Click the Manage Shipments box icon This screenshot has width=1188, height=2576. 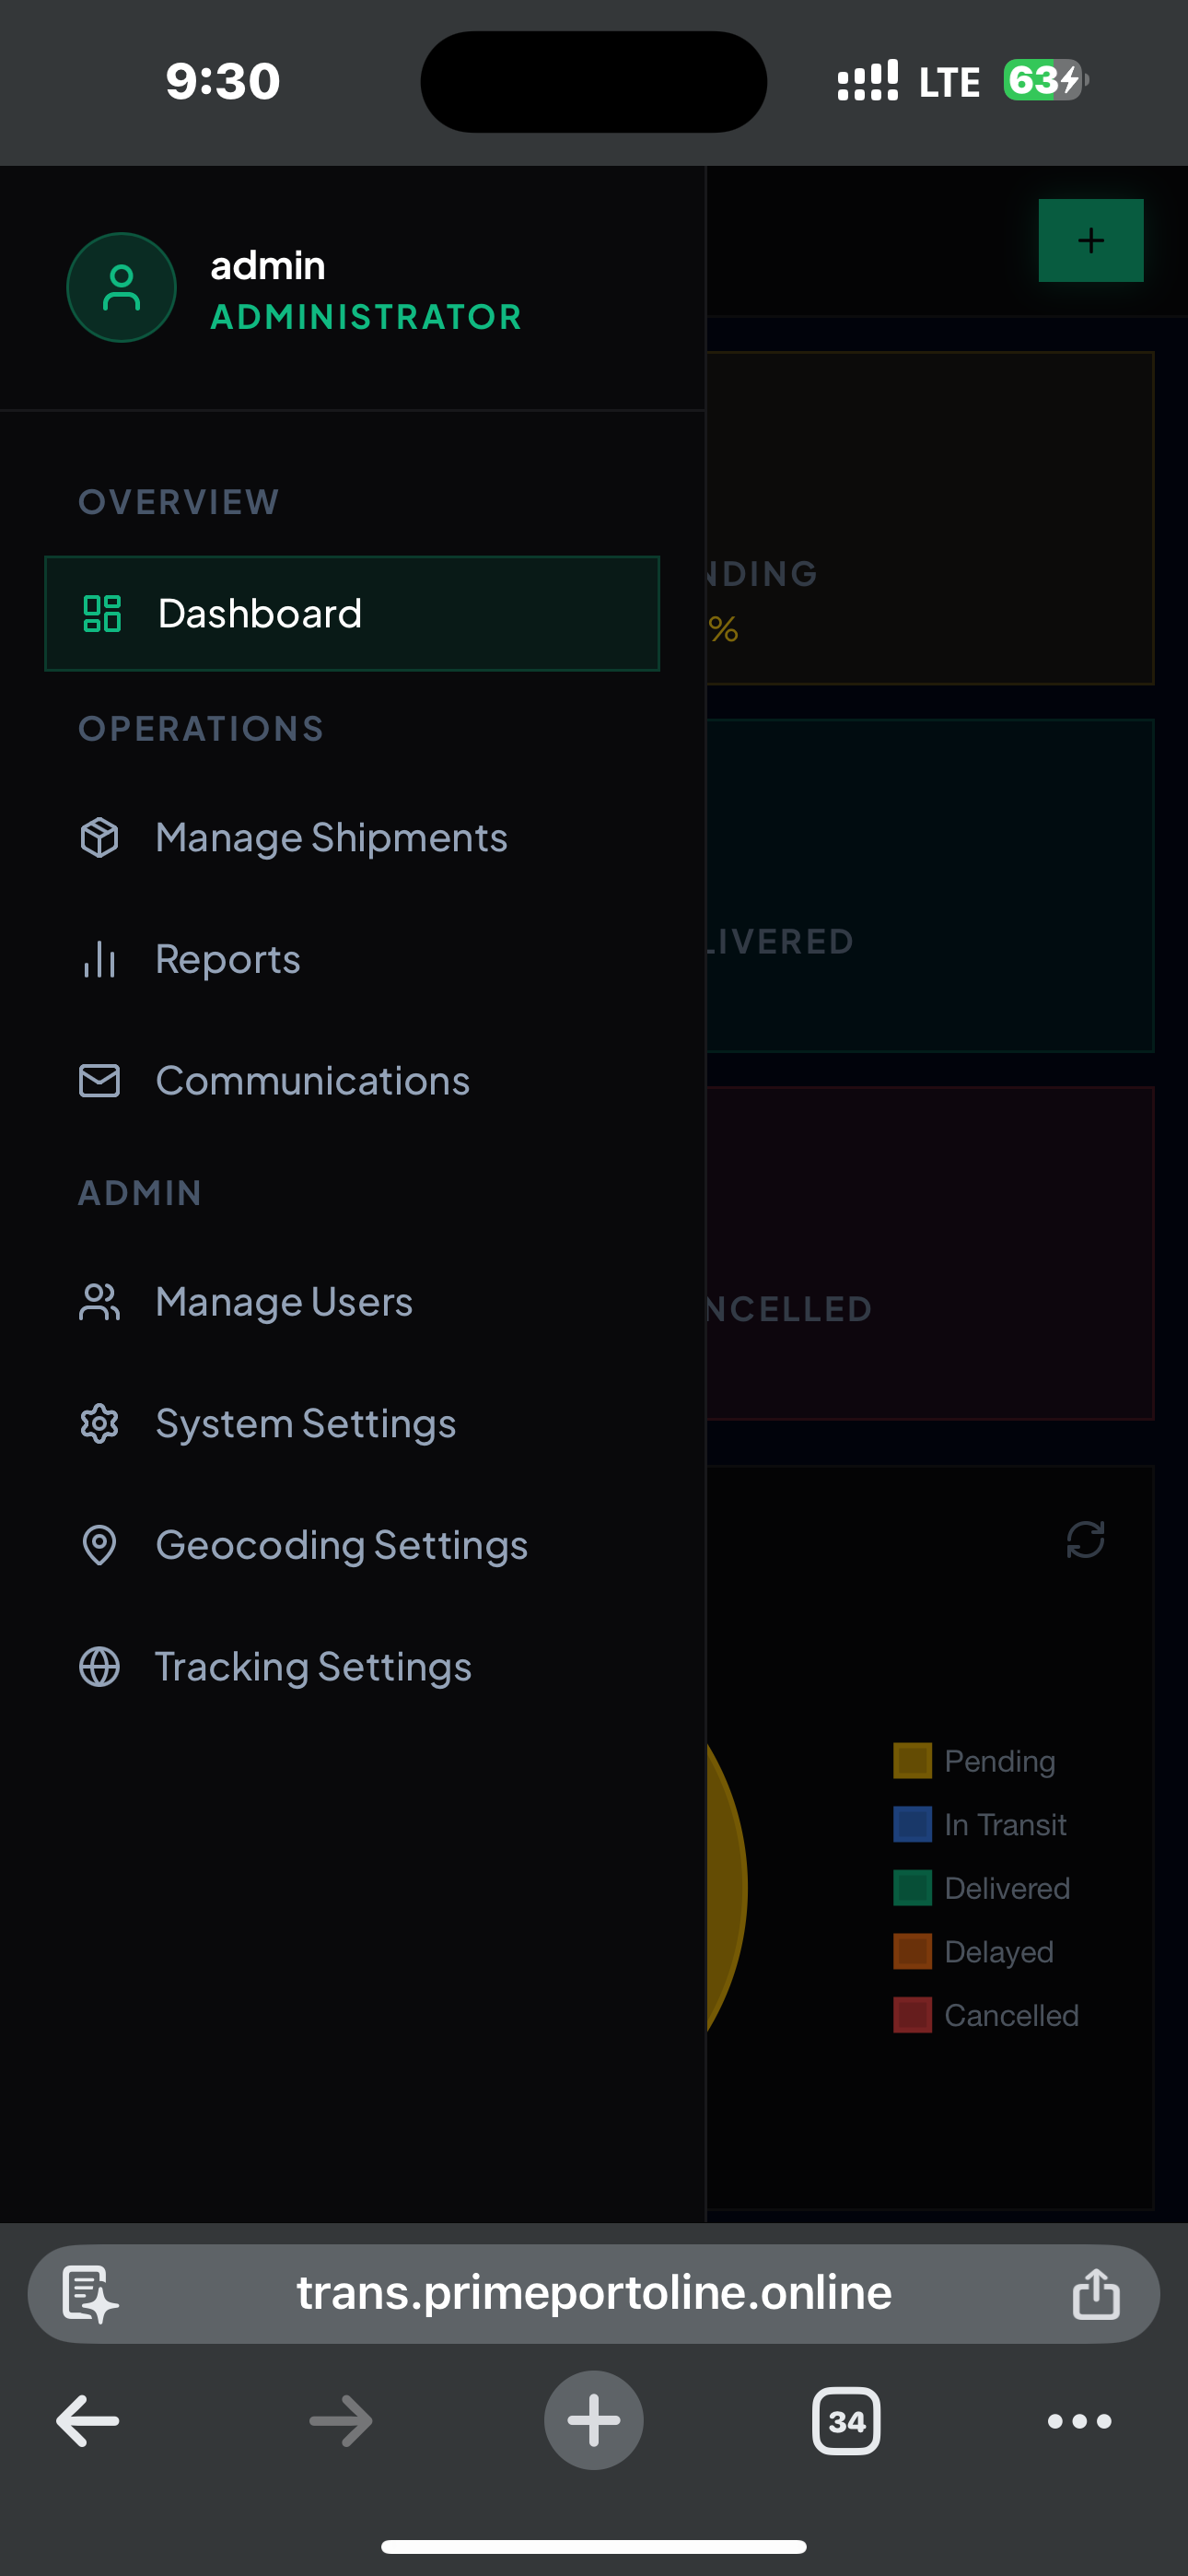(99, 837)
